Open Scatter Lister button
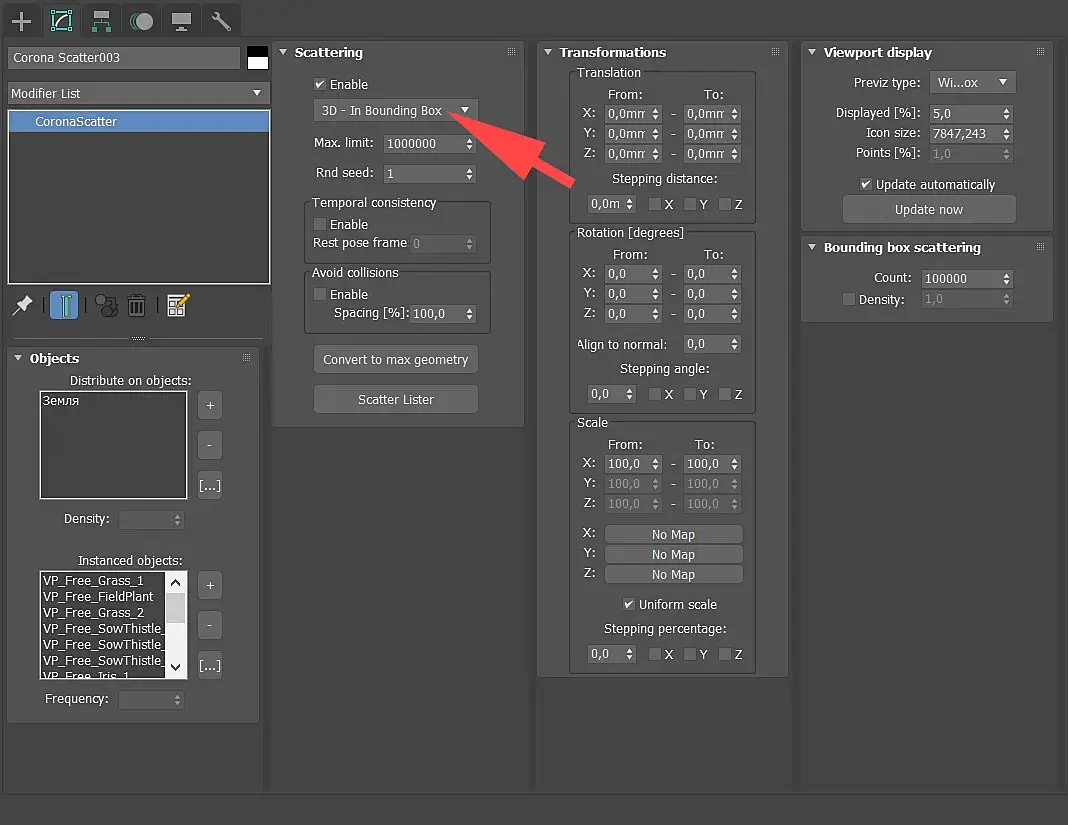 click(x=396, y=399)
